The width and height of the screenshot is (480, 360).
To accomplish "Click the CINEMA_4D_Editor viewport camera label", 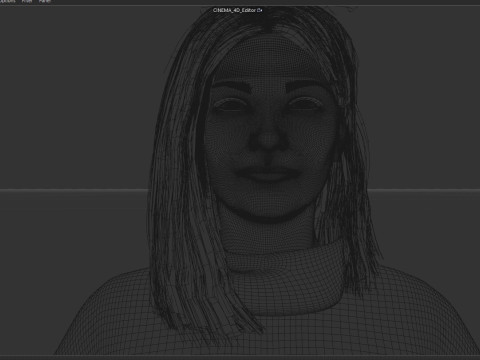I will 234,10.
